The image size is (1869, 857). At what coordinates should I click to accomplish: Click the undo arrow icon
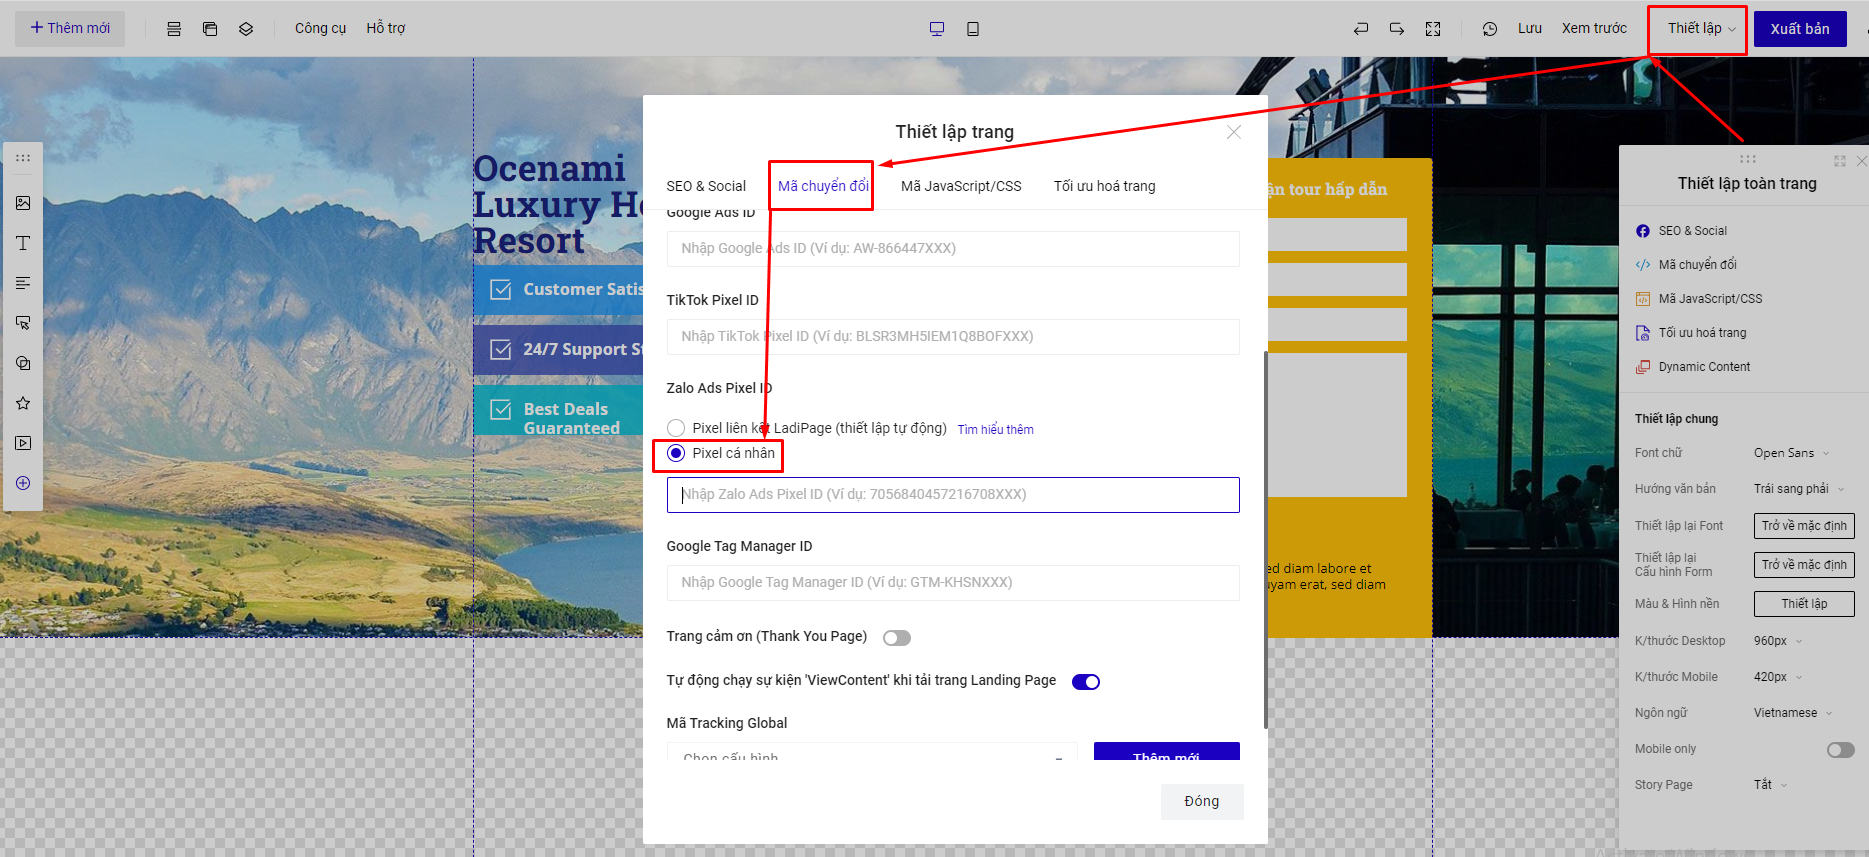[1360, 29]
